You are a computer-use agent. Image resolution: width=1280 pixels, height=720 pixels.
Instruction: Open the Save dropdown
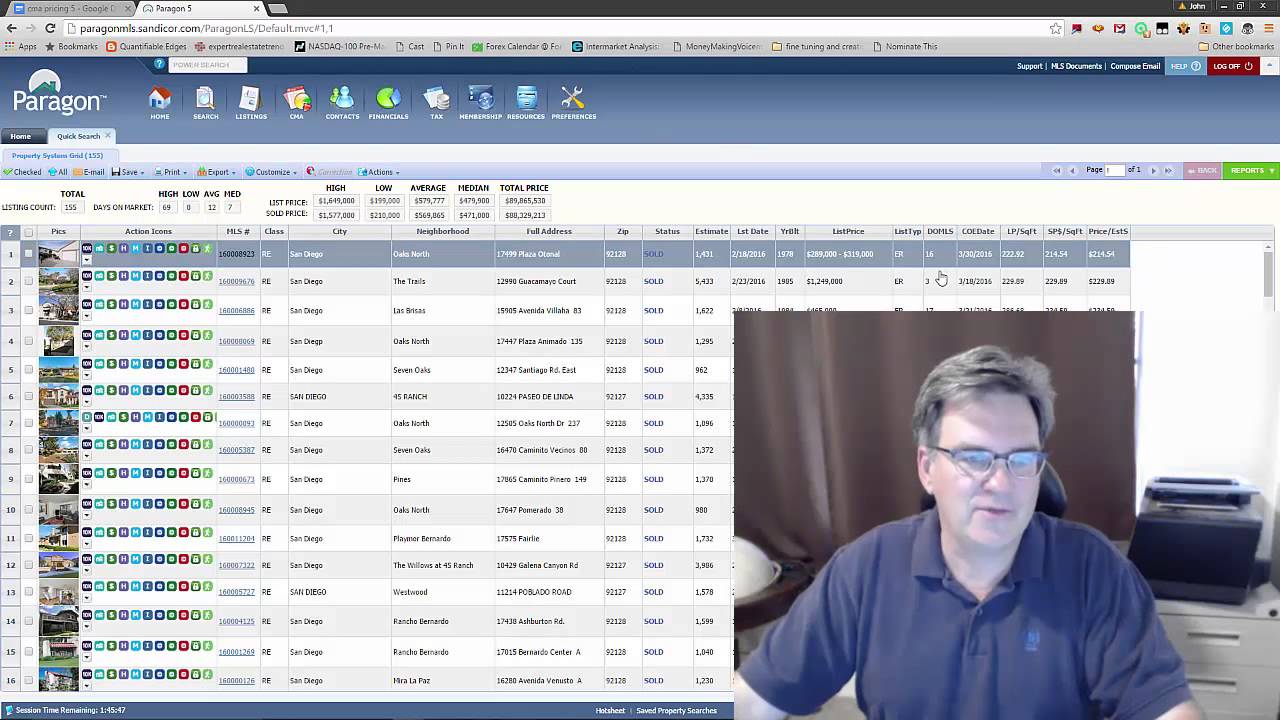pos(127,172)
